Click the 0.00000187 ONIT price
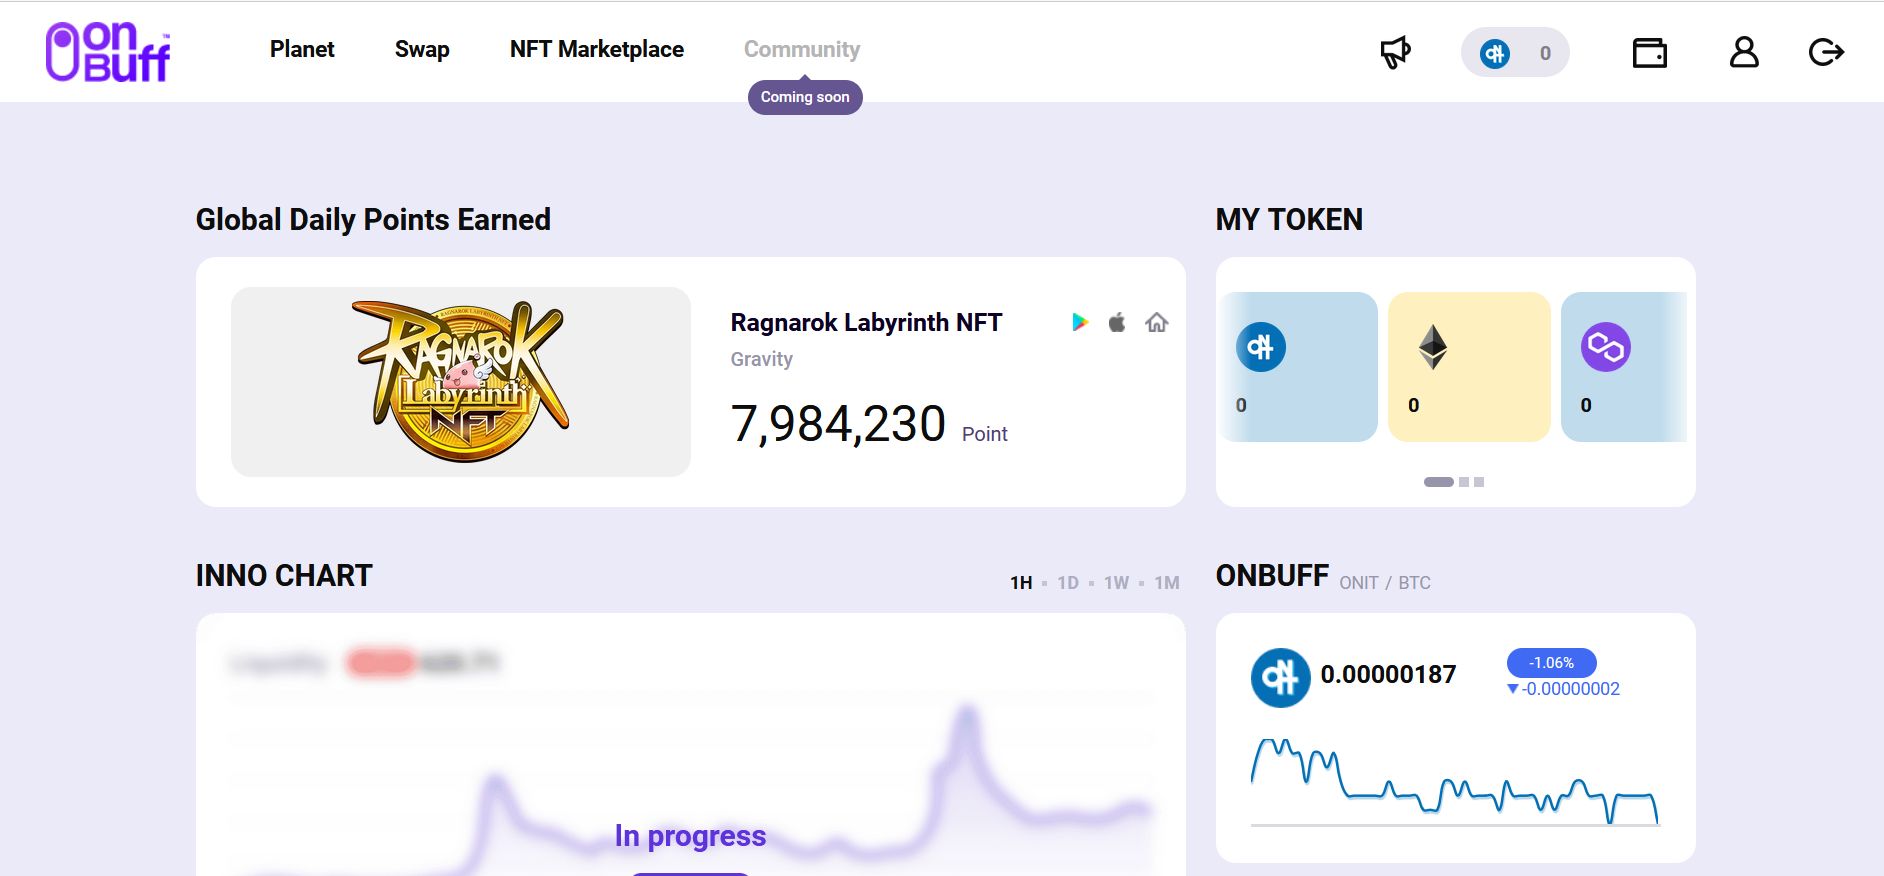The height and width of the screenshot is (876, 1884). coord(1388,674)
